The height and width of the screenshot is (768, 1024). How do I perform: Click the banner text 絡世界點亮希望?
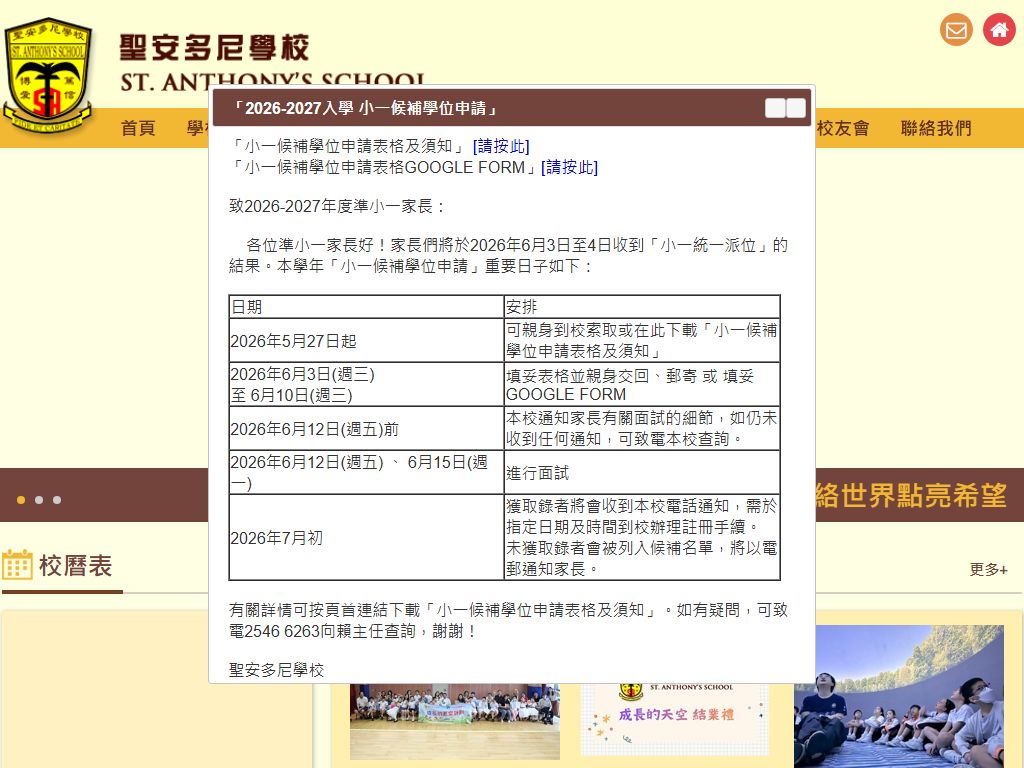[911, 496]
